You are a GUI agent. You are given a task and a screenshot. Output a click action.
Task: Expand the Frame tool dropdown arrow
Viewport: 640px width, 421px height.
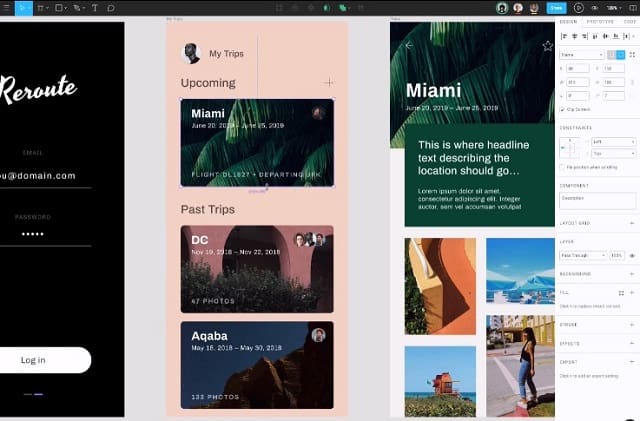coord(47,8)
